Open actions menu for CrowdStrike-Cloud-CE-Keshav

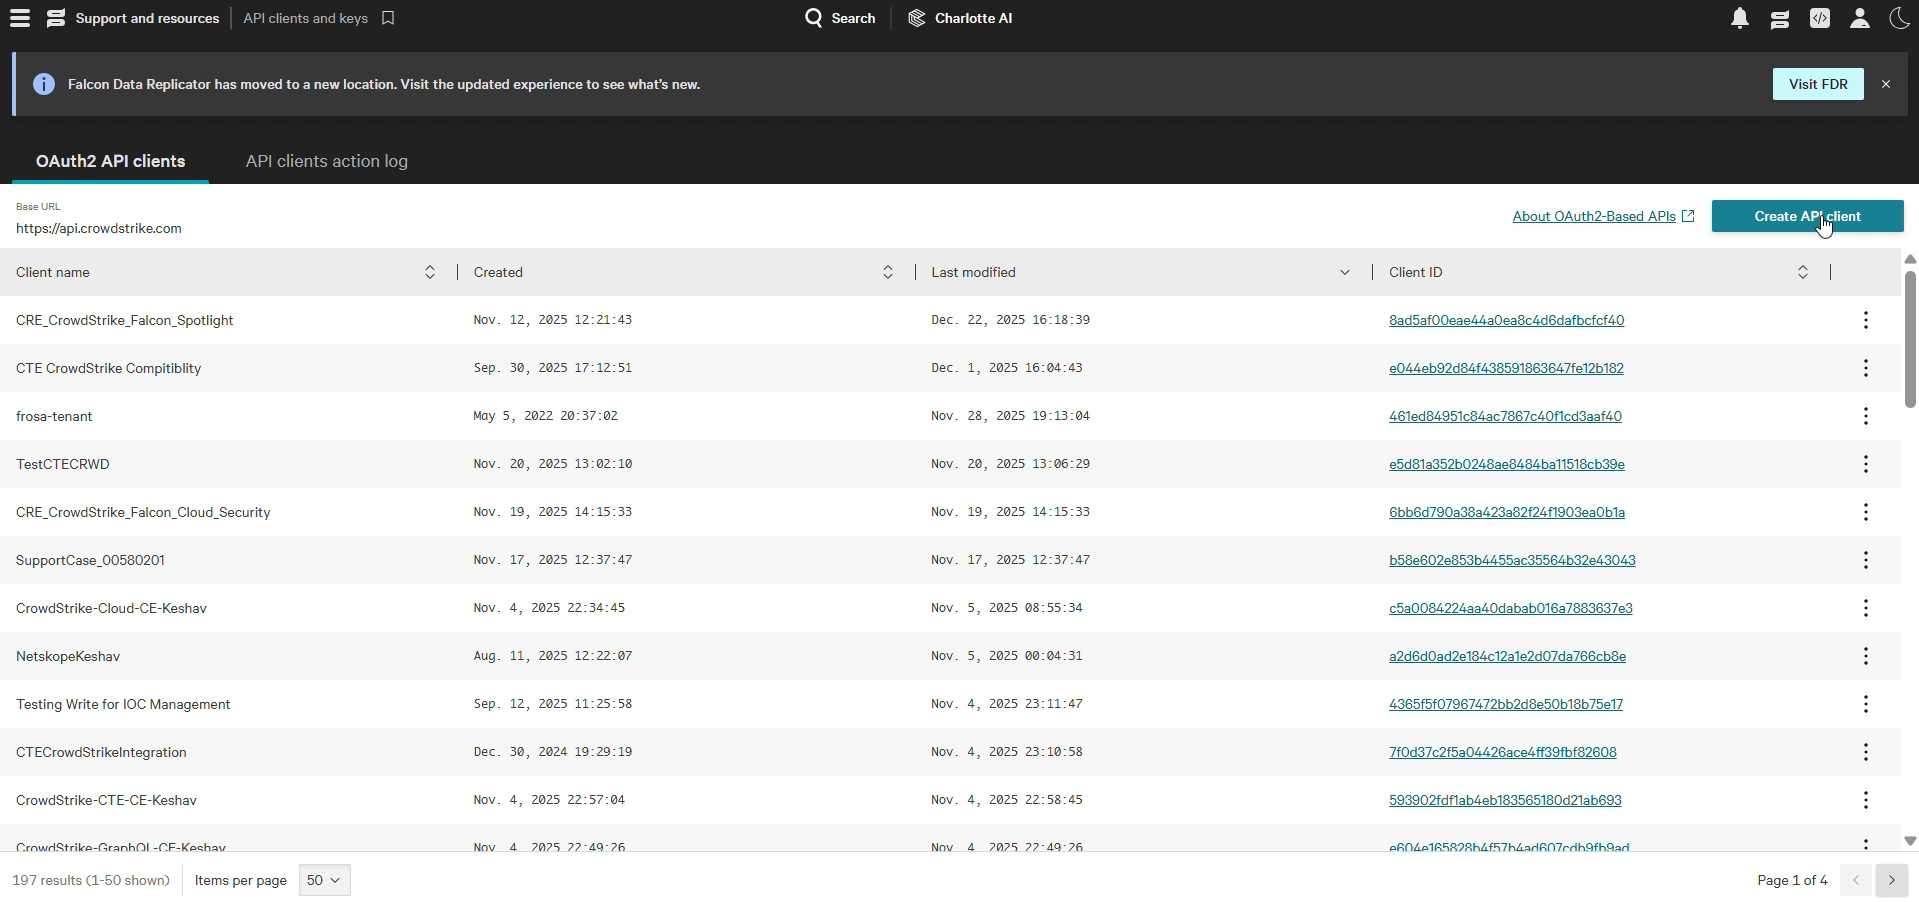[1866, 608]
